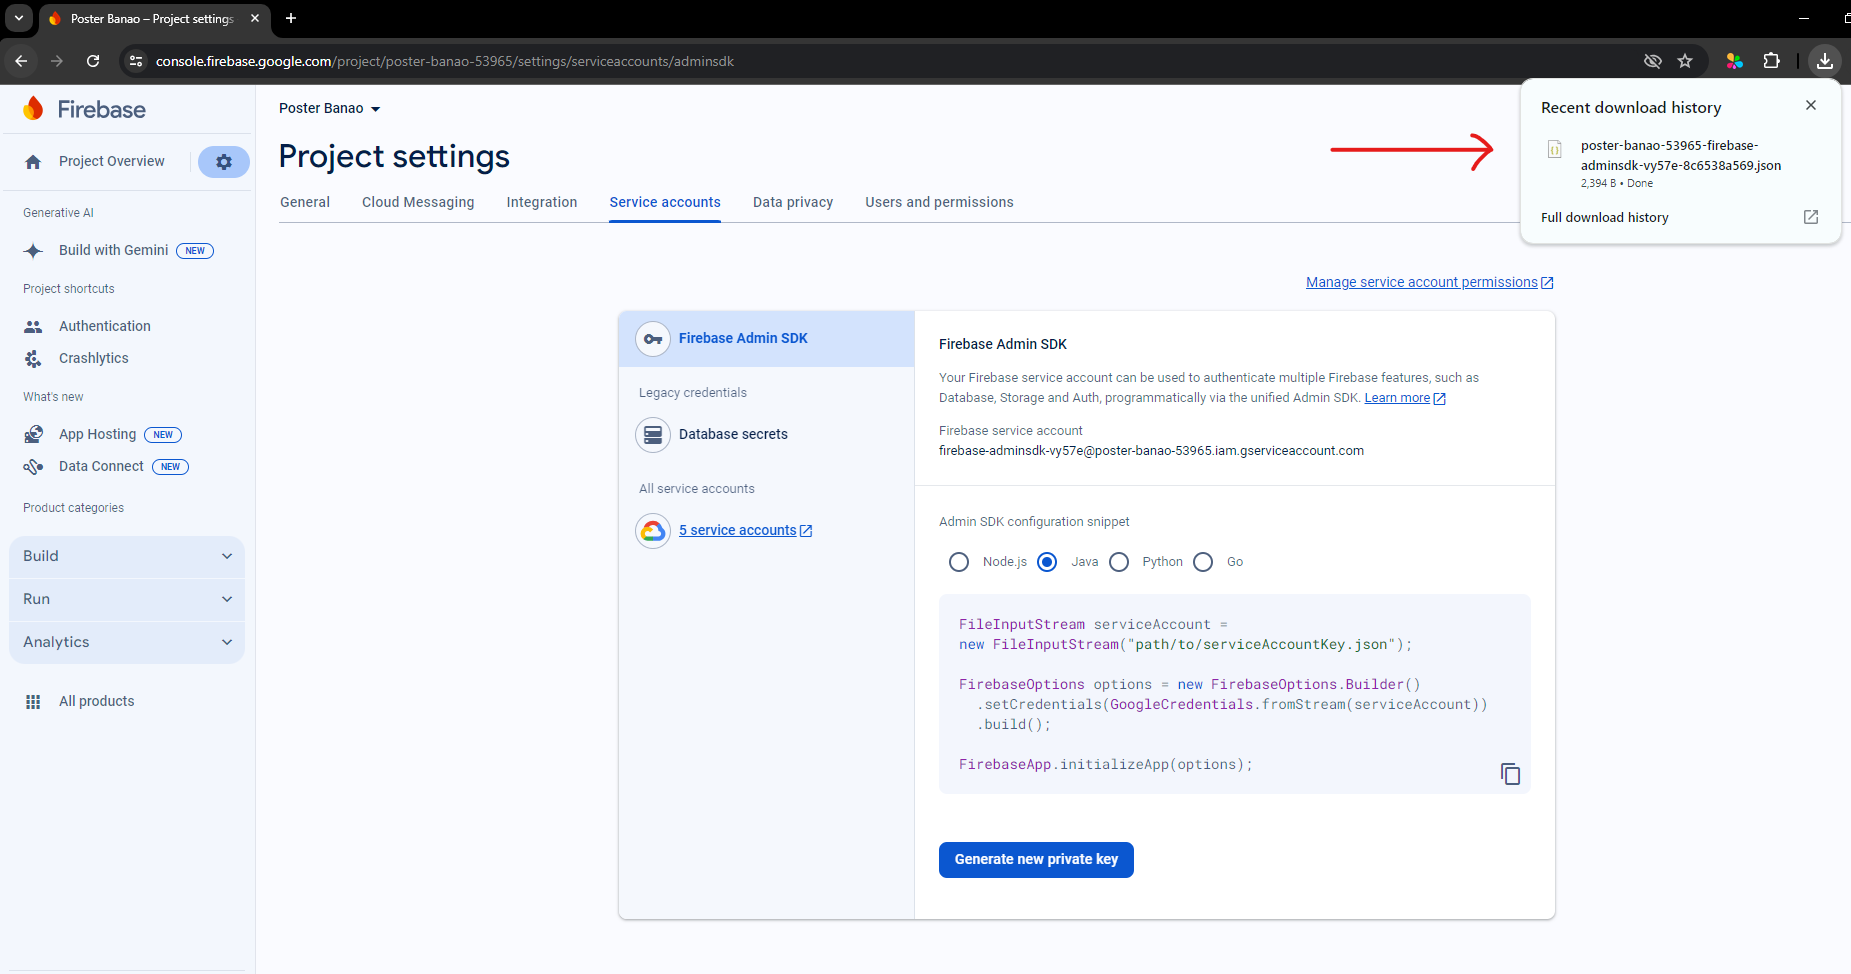Click the Build with Gemini sparkle icon
1851x974 pixels.
(33, 251)
